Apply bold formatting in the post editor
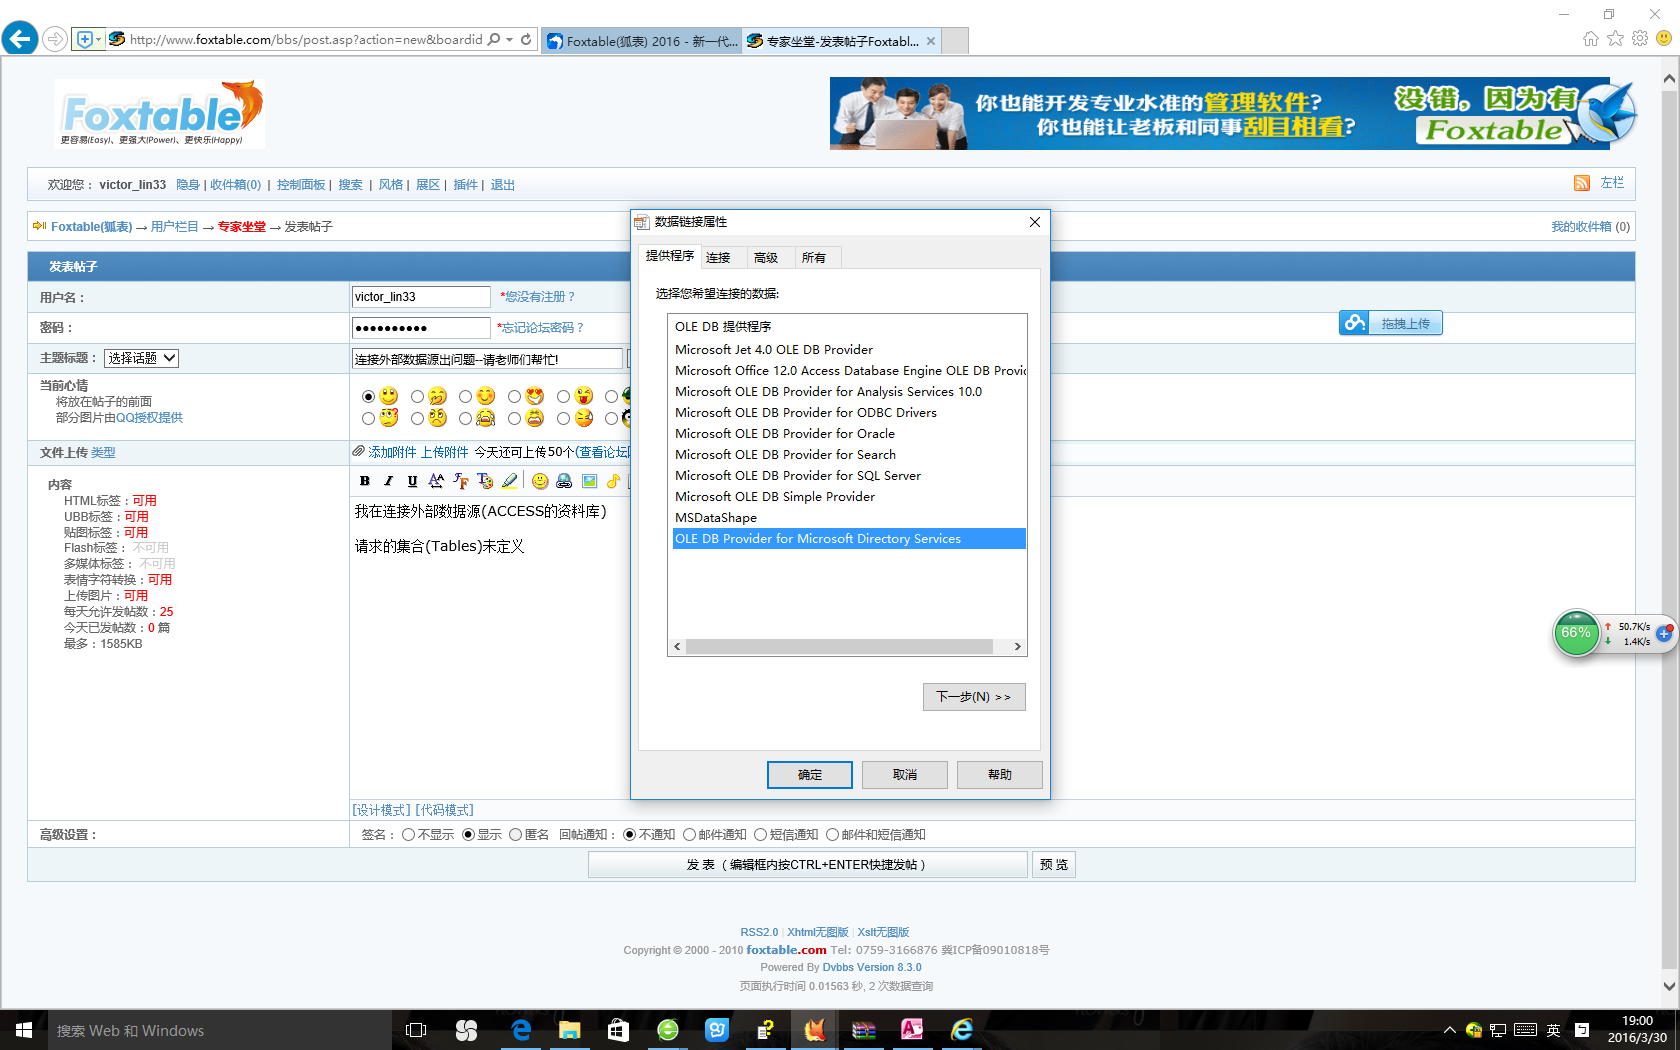This screenshot has height=1050, width=1680. click(x=365, y=481)
